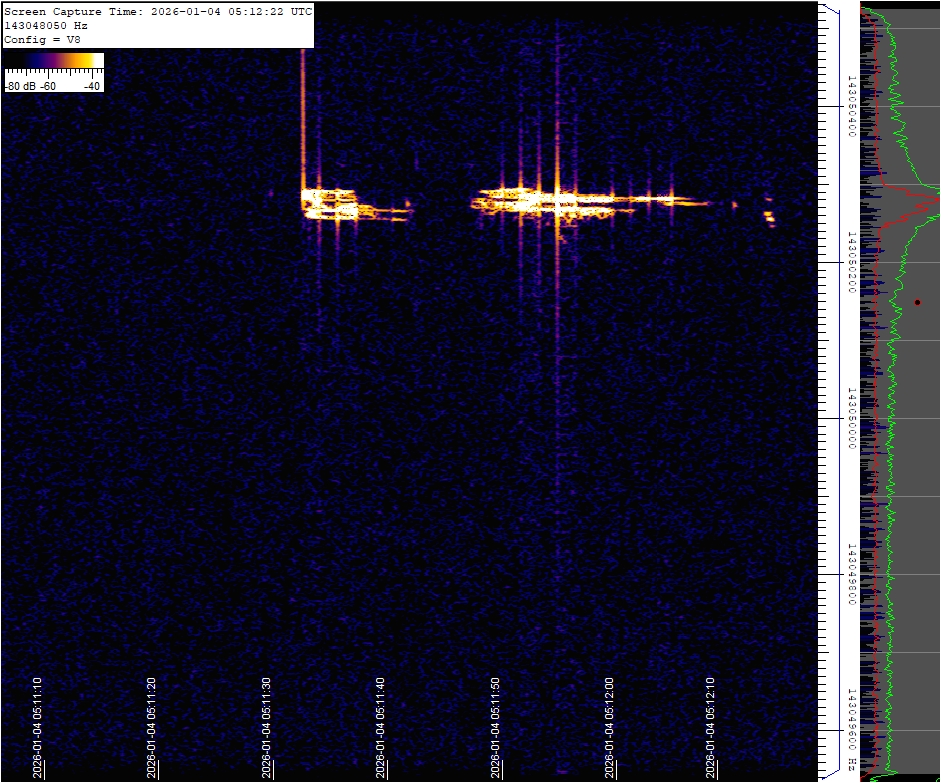
Task: Click the 05:12:00 time axis label
Action: [x=609, y=727]
